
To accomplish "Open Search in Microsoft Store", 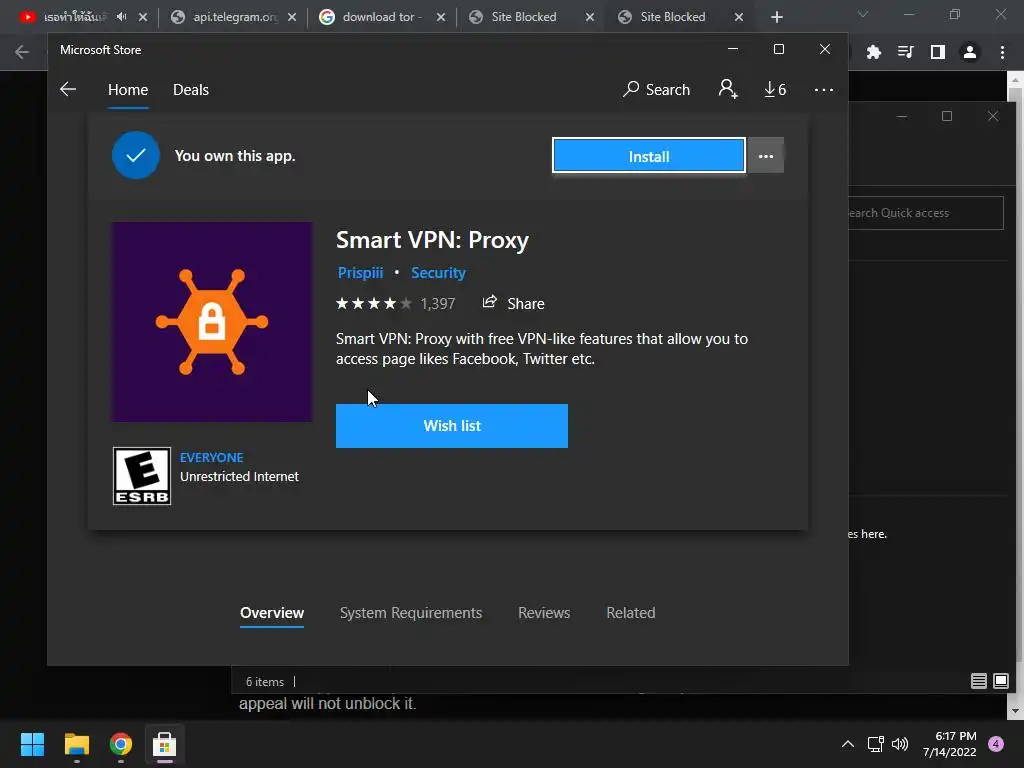I will pos(656,89).
